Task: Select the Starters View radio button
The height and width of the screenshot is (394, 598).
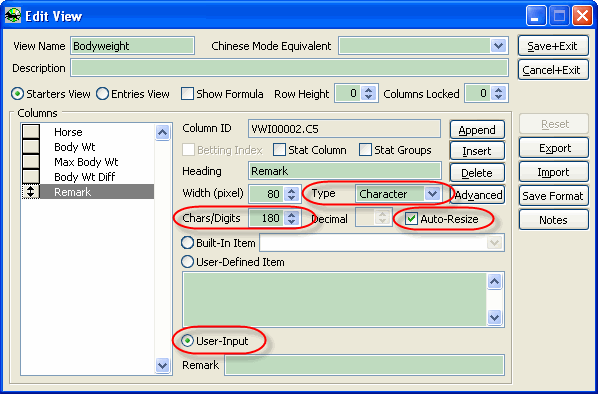Action: (x=17, y=94)
